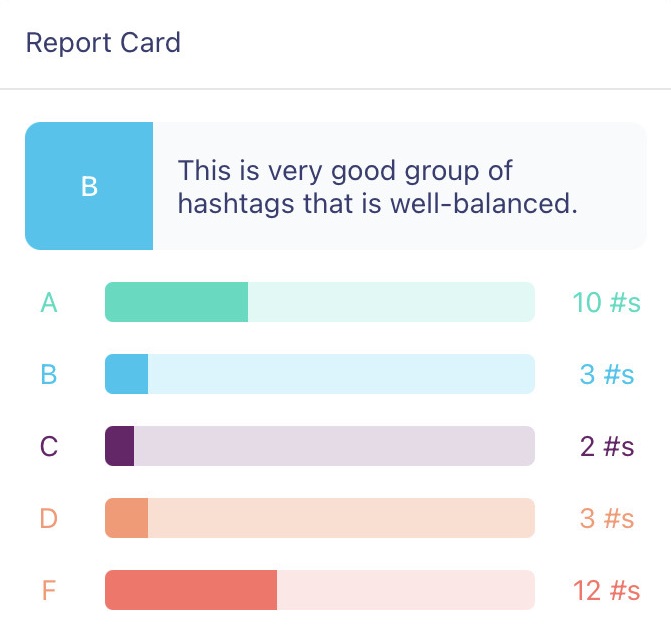The height and width of the screenshot is (635, 671).
Task: Click the 12 #s count for F
Action: pos(606,590)
